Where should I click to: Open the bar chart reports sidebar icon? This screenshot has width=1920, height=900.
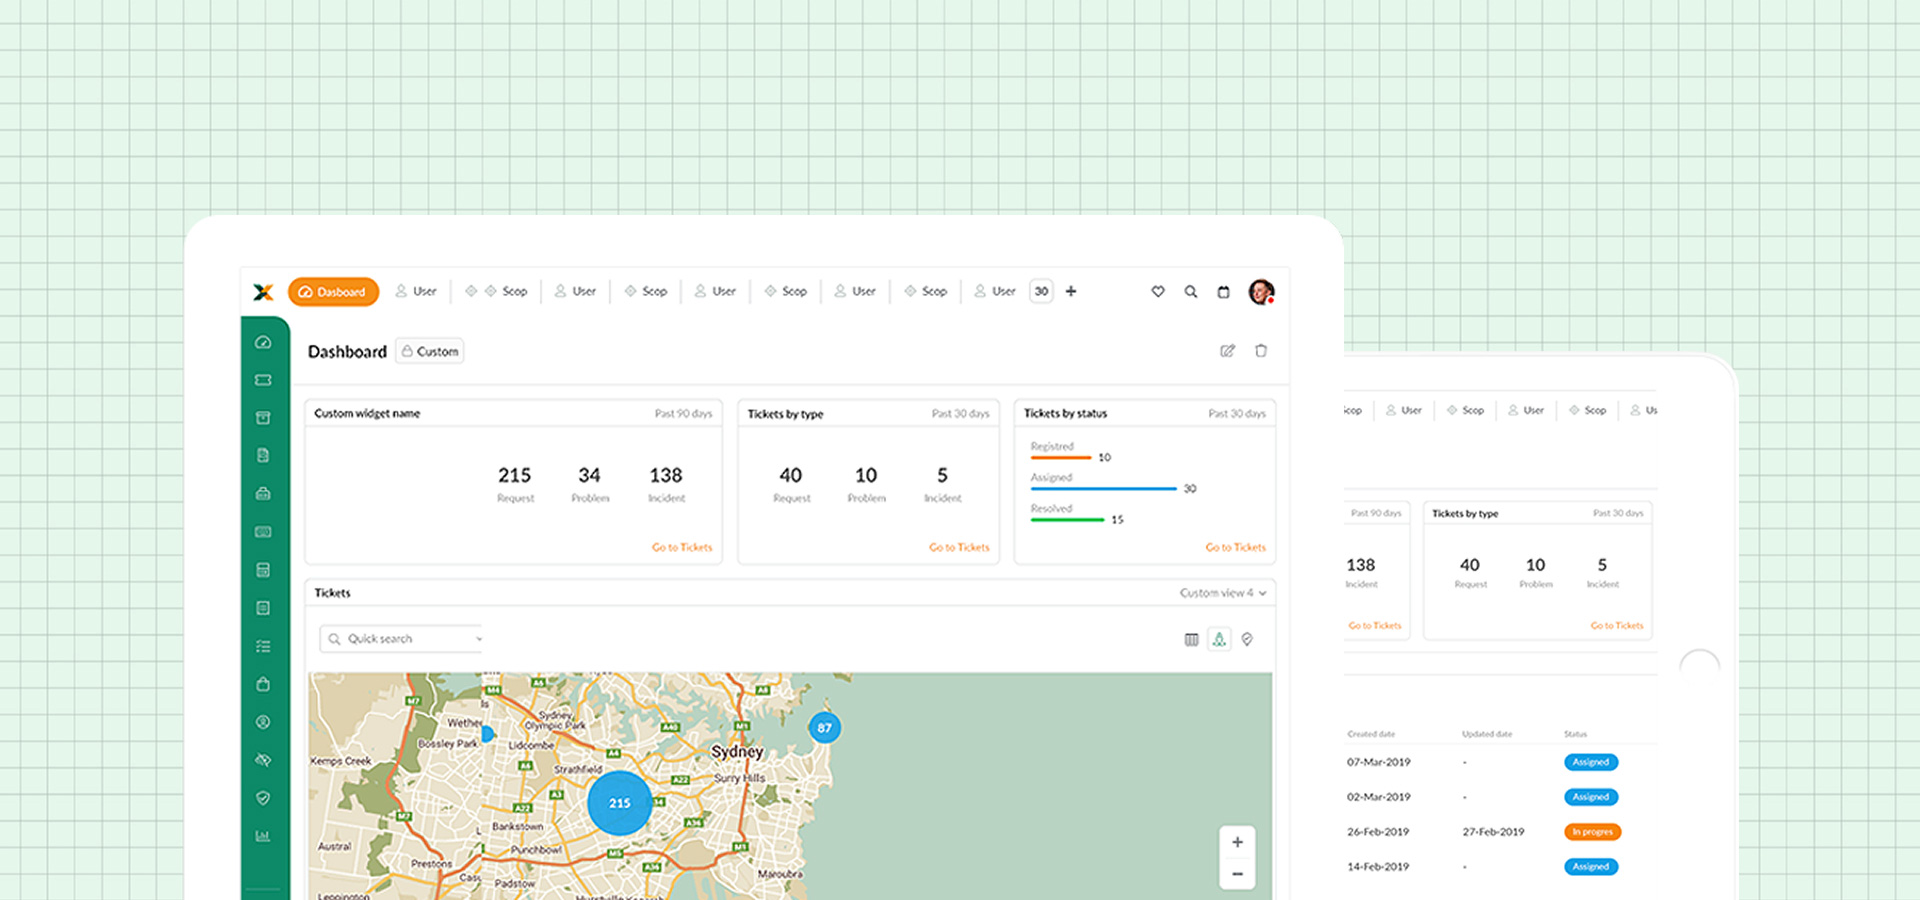coord(263,836)
